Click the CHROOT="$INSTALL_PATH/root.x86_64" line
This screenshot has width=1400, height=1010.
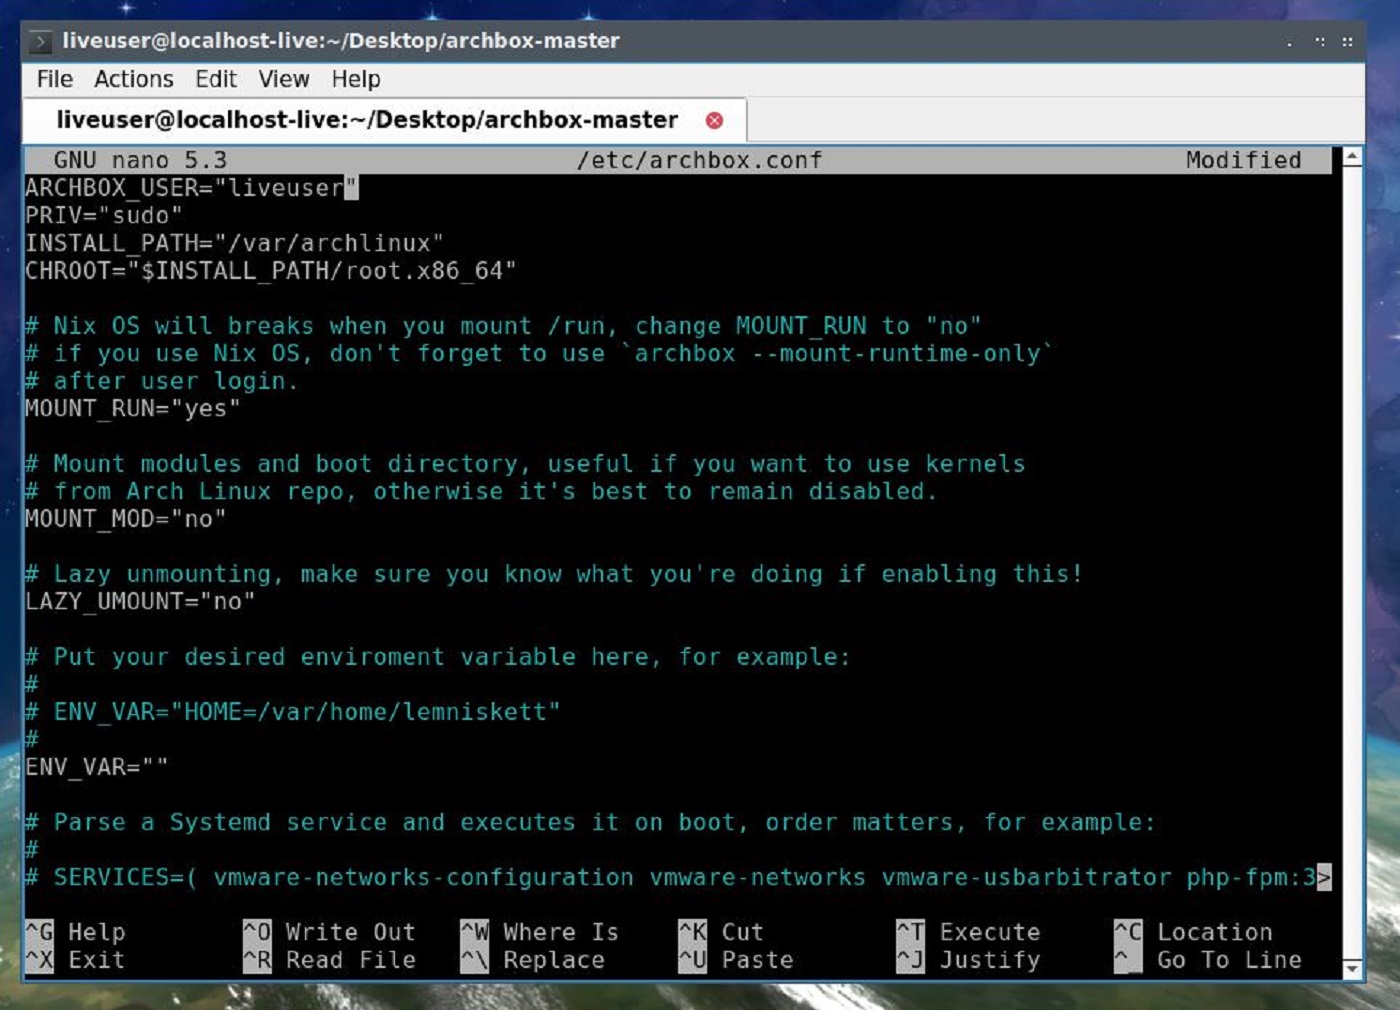pyautogui.click(x=271, y=271)
